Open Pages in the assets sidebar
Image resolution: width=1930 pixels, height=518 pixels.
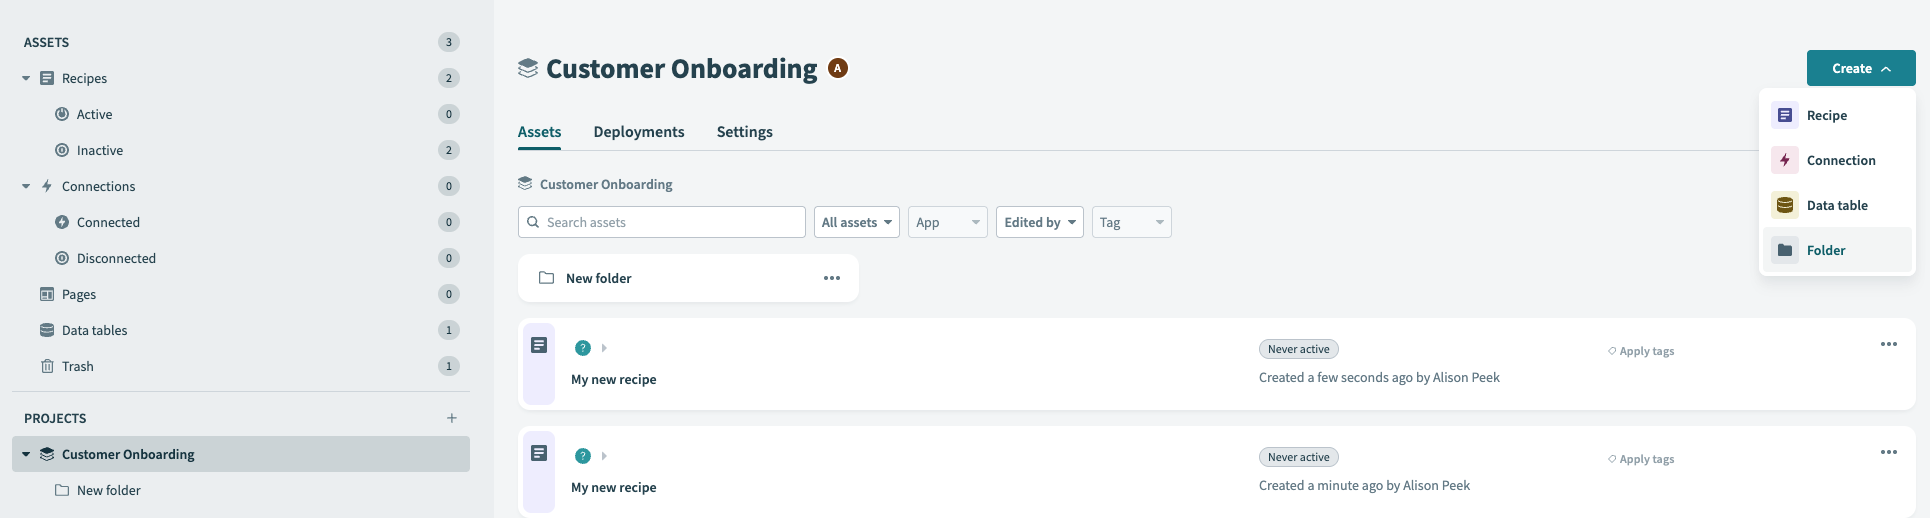click(78, 294)
